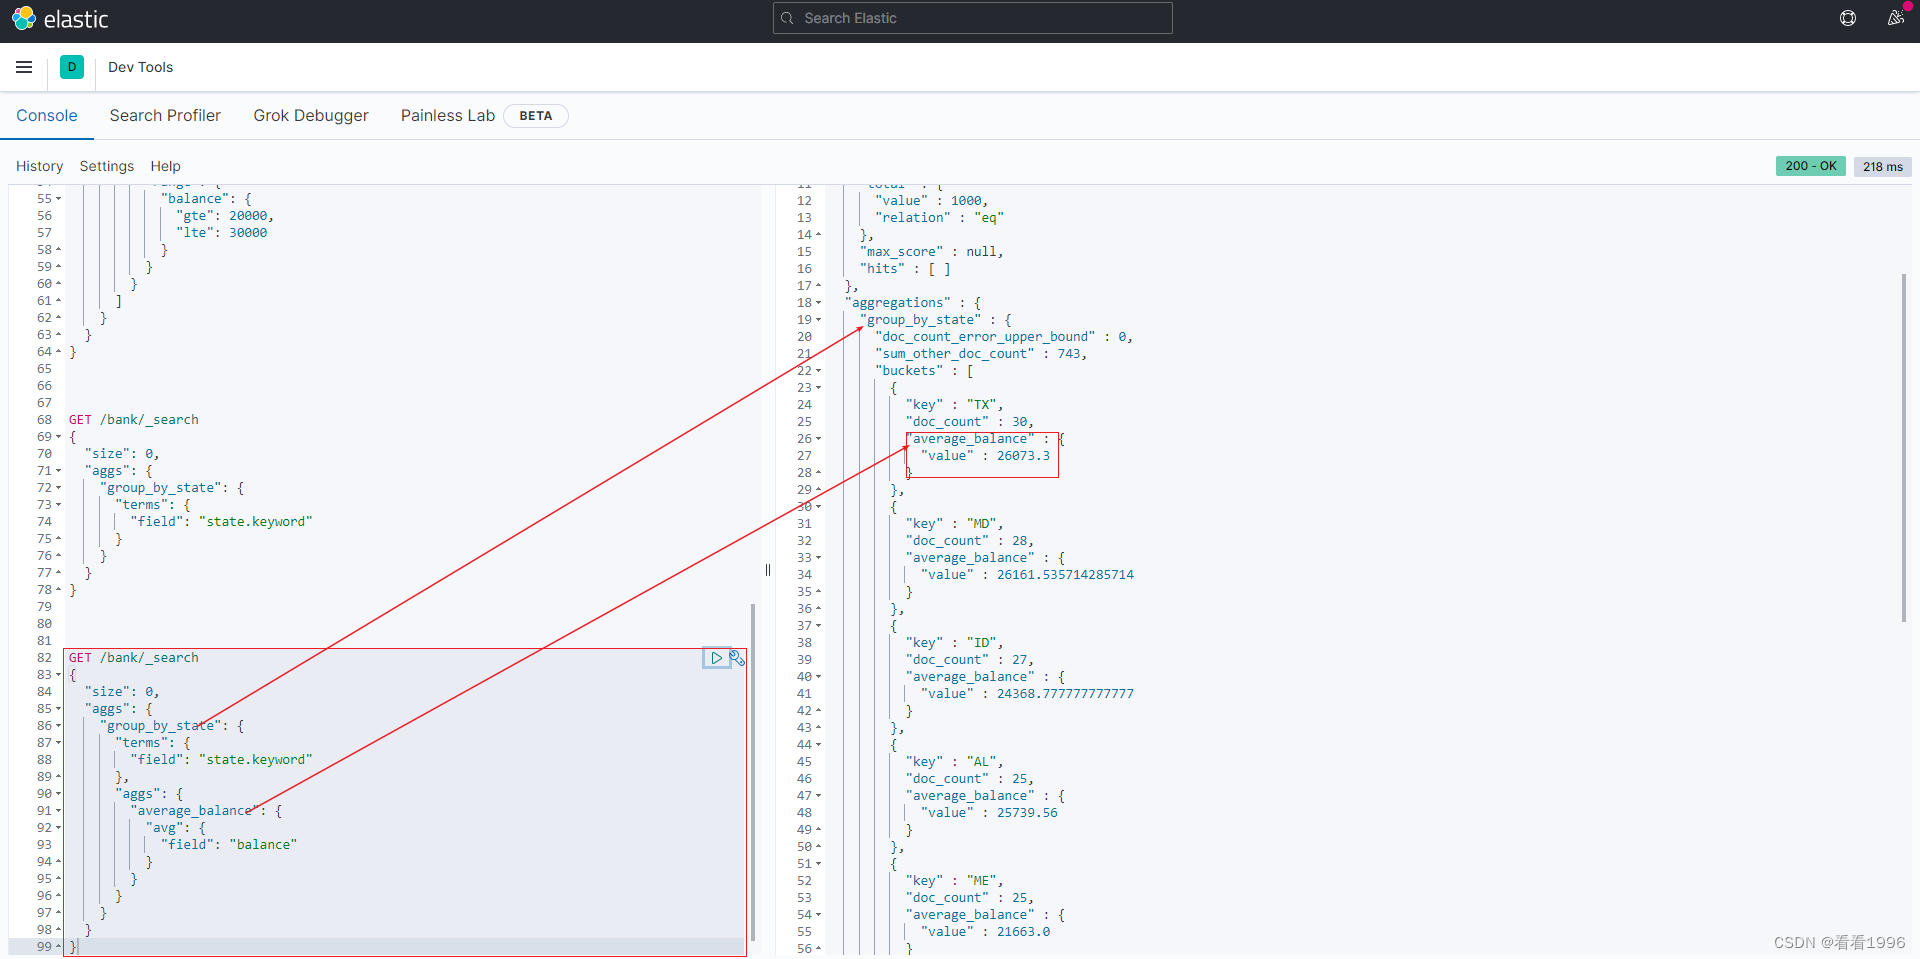Click the "key" : "ID" response line
This screenshot has height=959, width=1920.
[954, 643]
